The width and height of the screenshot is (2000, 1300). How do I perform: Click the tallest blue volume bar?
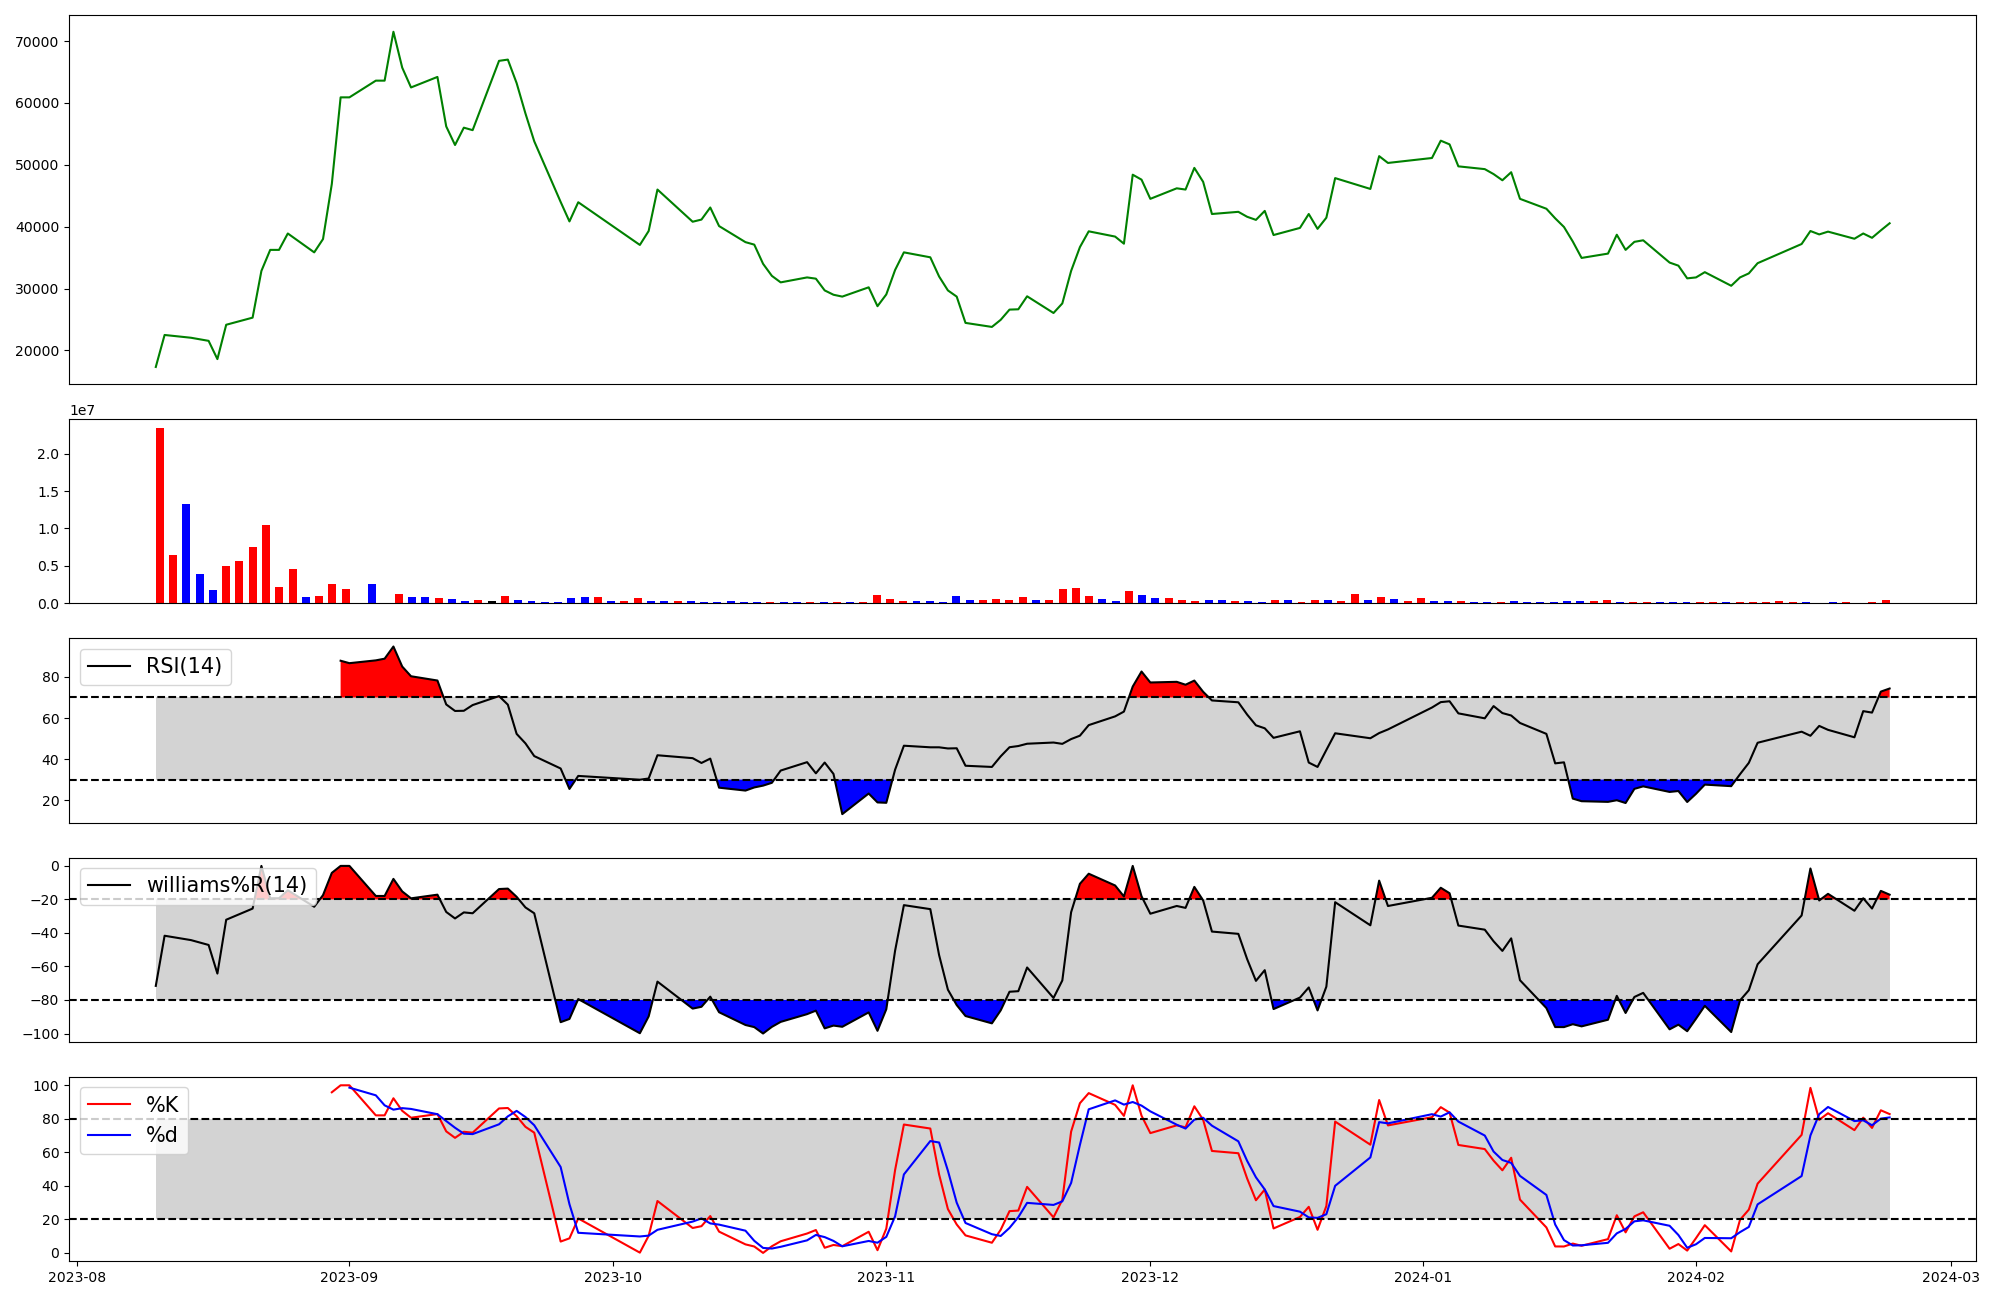[x=186, y=553]
